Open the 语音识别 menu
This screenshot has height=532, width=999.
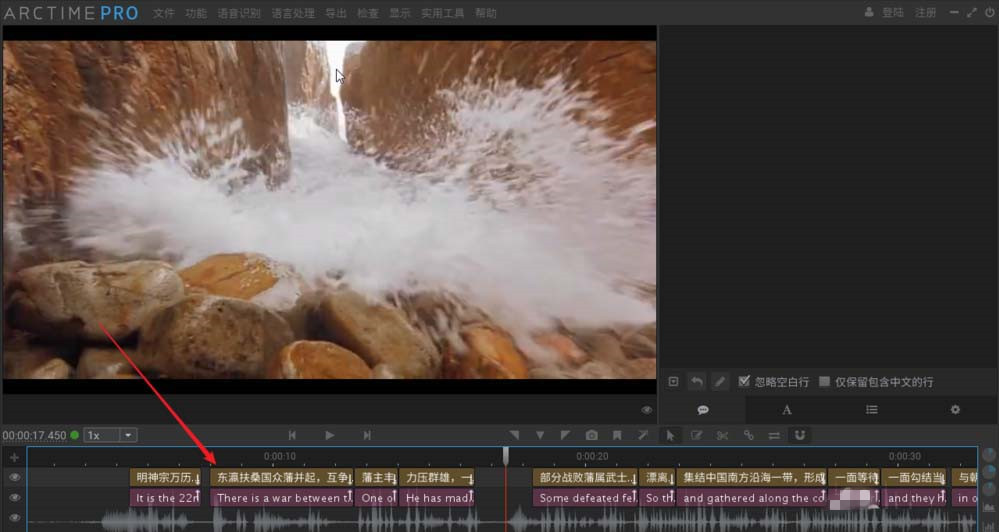coord(238,14)
